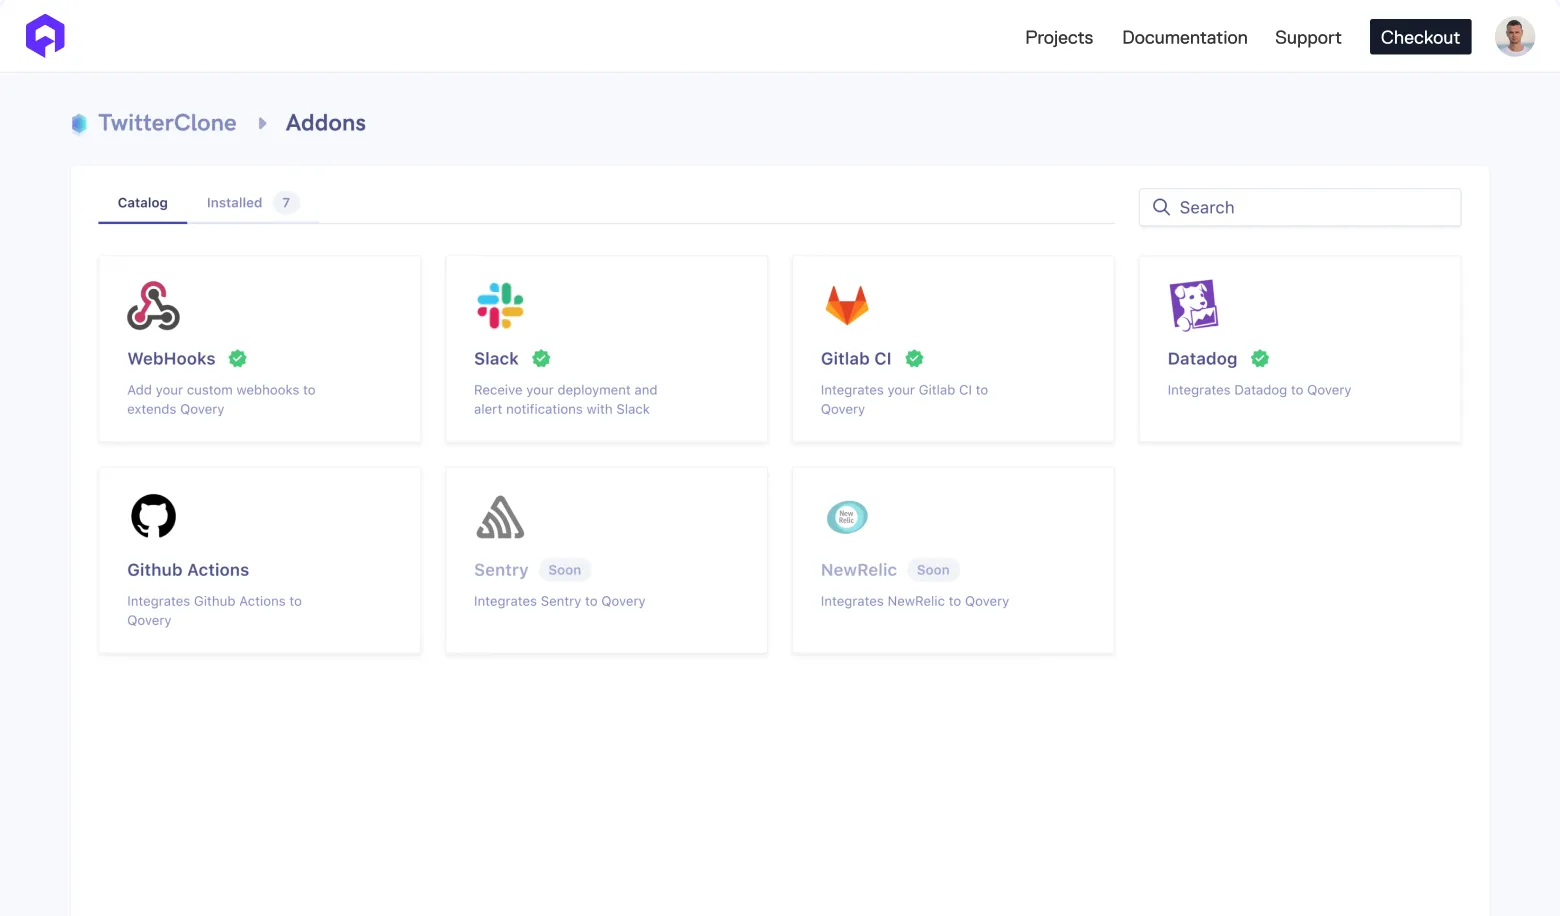Image resolution: width=1560 pixels, height=916 pixels.
Task: Click the WebHooks logo icon
Action: (153, 305)
